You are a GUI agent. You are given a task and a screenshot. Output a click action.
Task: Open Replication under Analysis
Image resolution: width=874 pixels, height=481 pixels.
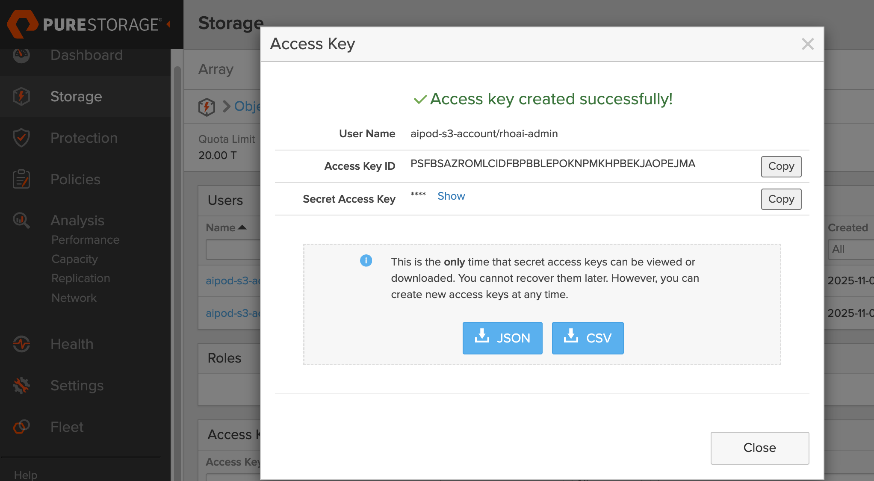tap(81, 278)
